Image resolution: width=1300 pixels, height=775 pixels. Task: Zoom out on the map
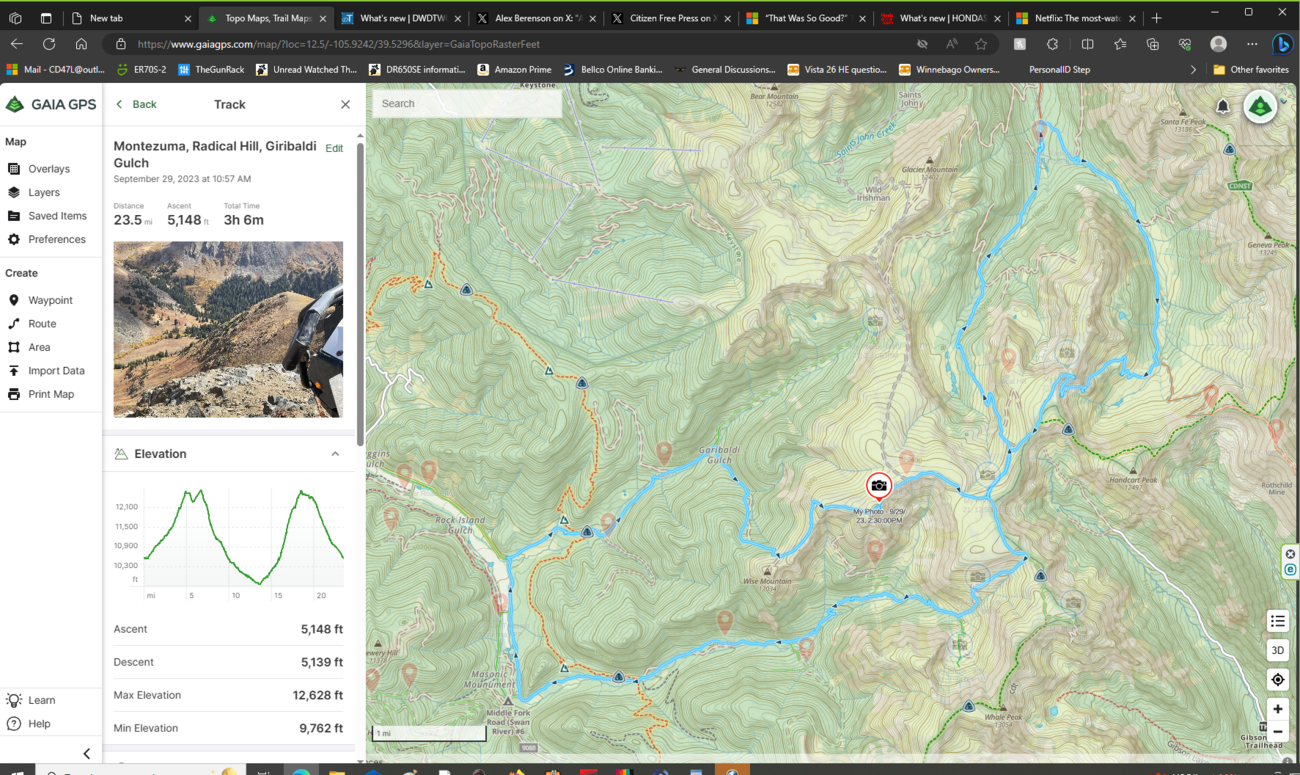[x=1277, y=731]
